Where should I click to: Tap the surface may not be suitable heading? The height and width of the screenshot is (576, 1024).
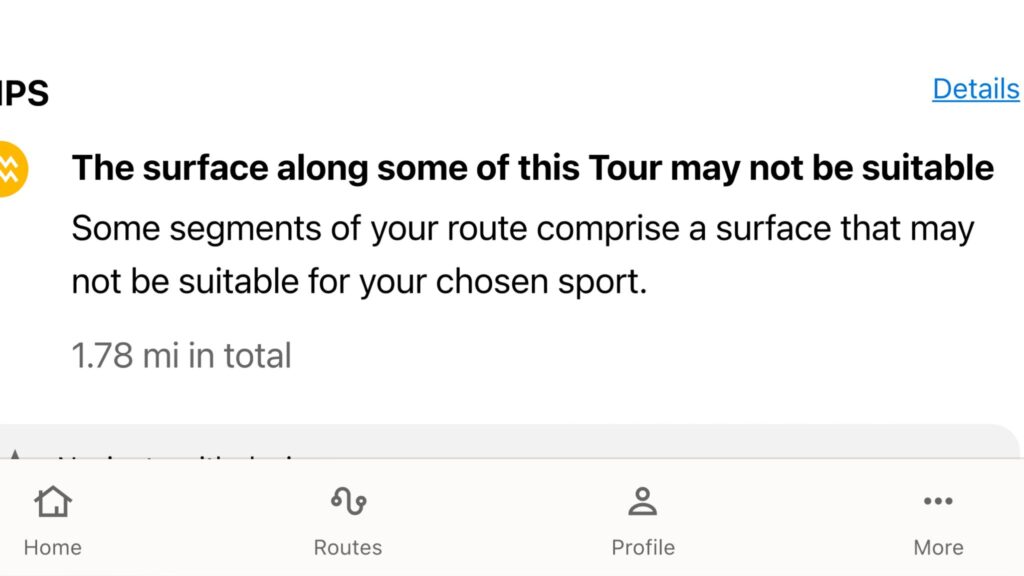[x=532, y=168]
